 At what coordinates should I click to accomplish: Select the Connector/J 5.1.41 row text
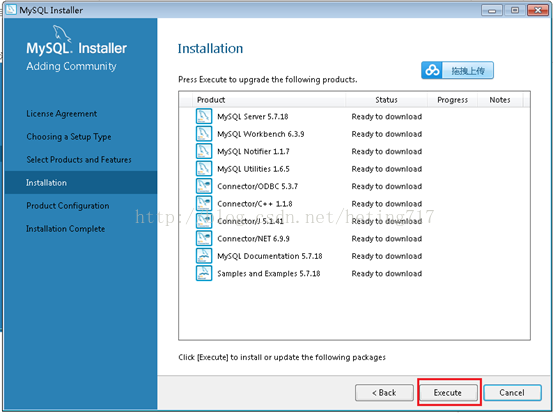click(250, 221)
